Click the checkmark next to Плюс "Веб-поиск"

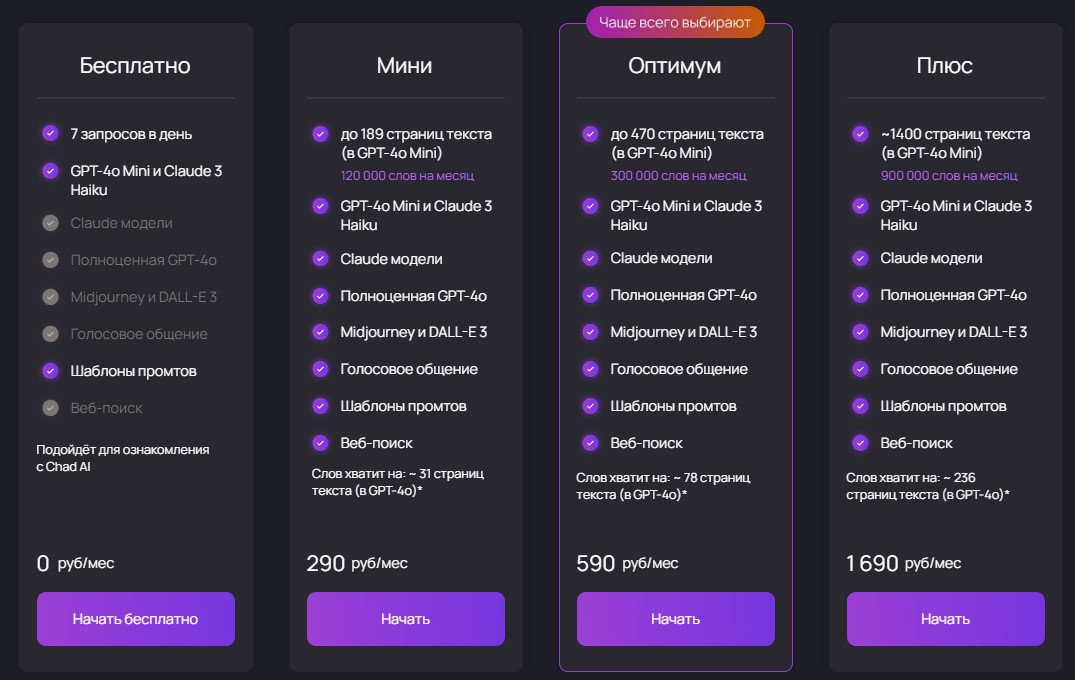(860, 443)
